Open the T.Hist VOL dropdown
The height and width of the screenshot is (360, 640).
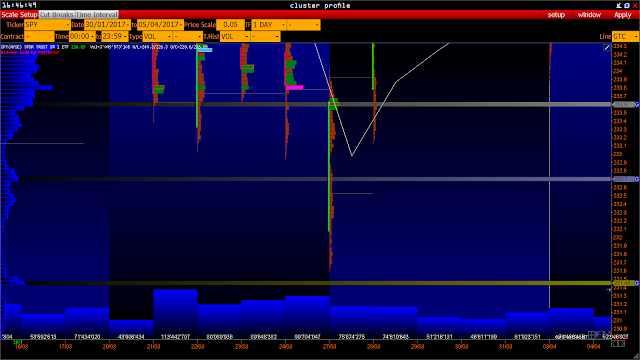pos(235,36)
